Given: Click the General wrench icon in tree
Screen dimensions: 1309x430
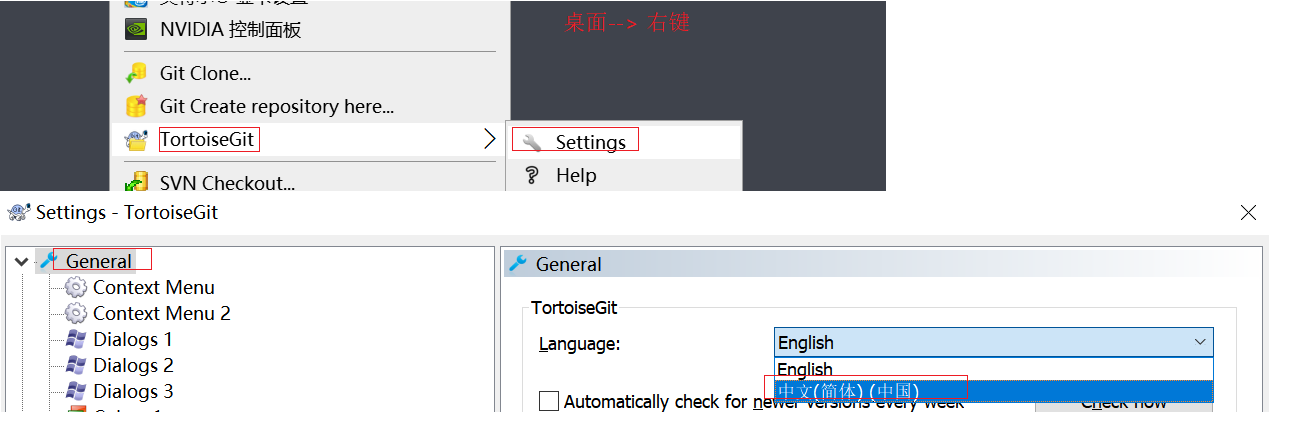Looking at the screenshot, I should coord(49,261).
